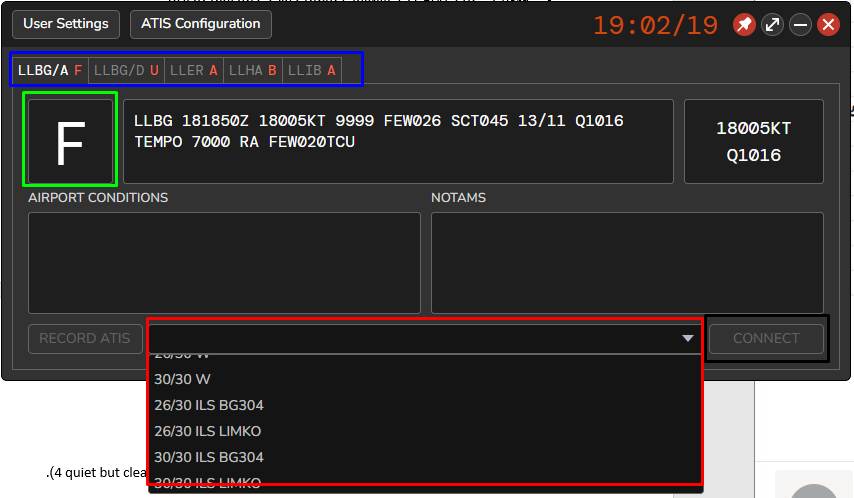Switch to the LLBG/A station tab
This screenshot has width=854, height=498.
click(50, 71)
